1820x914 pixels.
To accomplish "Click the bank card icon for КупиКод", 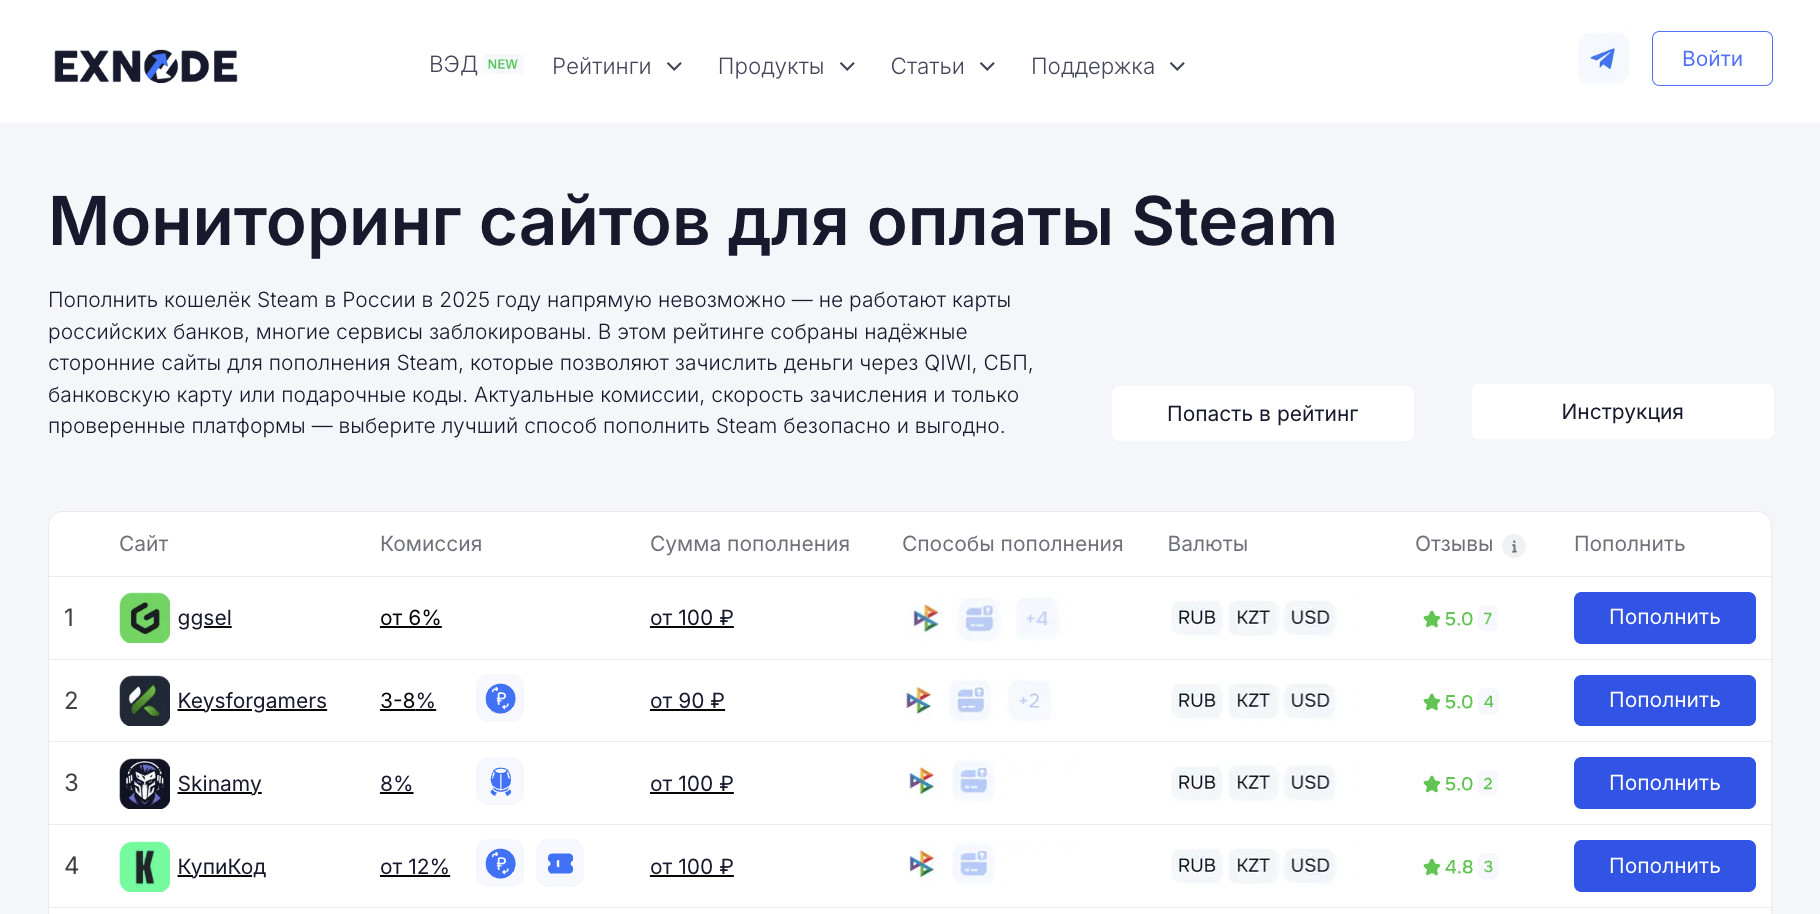I will (x=974, y=863).
